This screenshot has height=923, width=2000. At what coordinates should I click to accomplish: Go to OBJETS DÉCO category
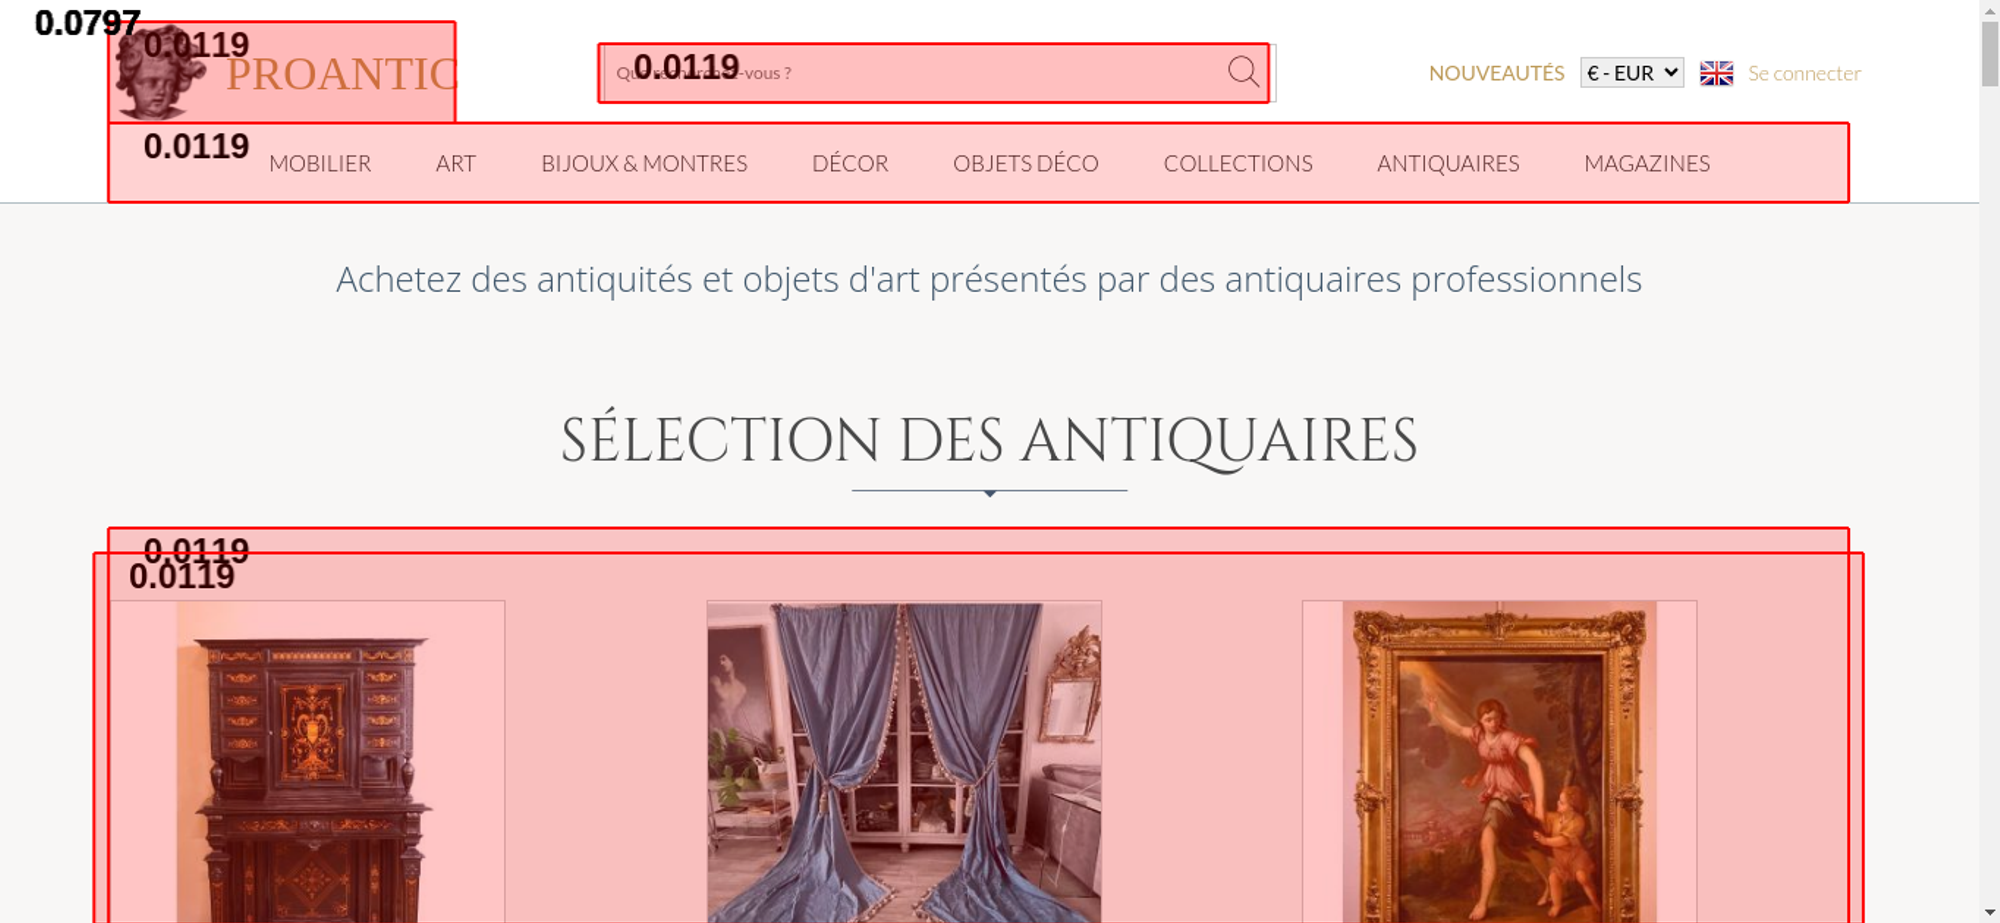click(1025, 163)
